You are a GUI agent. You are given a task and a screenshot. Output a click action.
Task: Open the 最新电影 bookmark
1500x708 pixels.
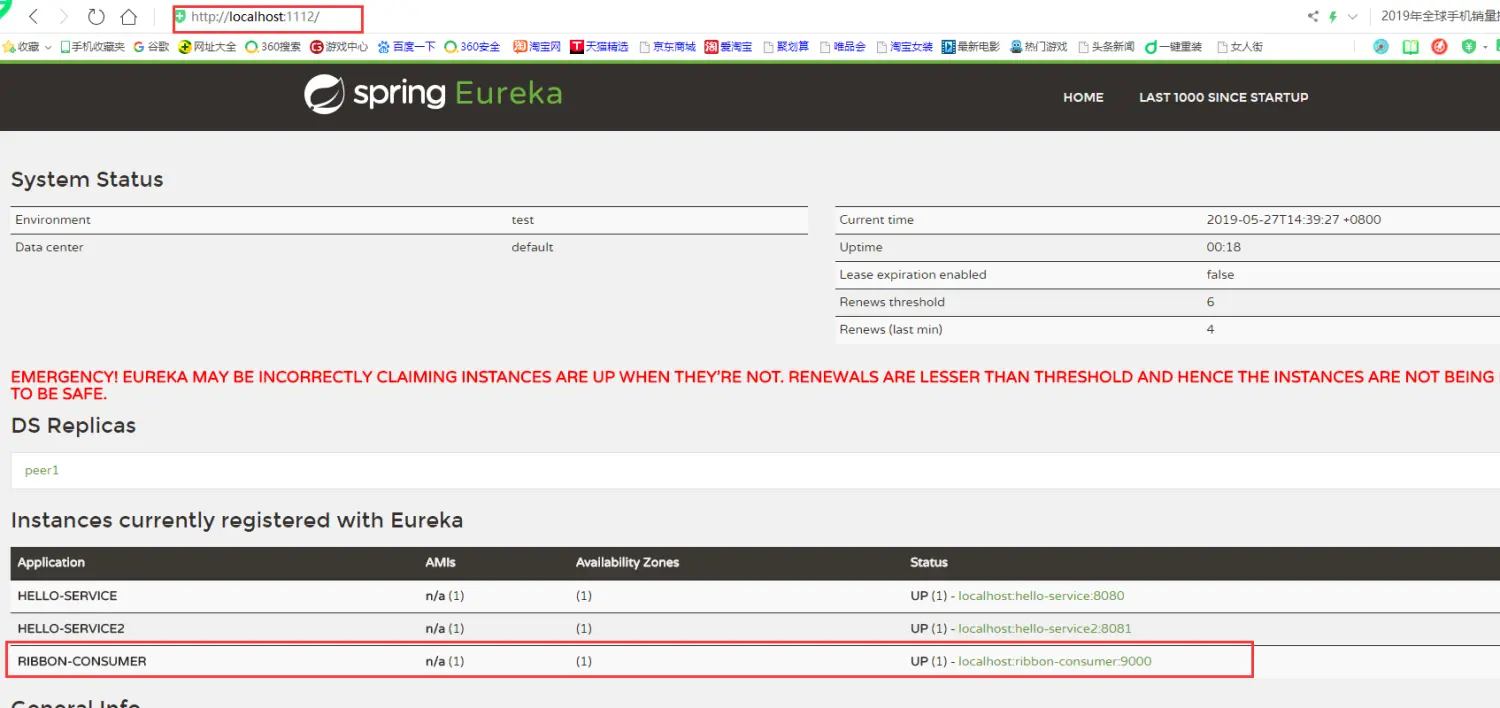pos(970,47)
